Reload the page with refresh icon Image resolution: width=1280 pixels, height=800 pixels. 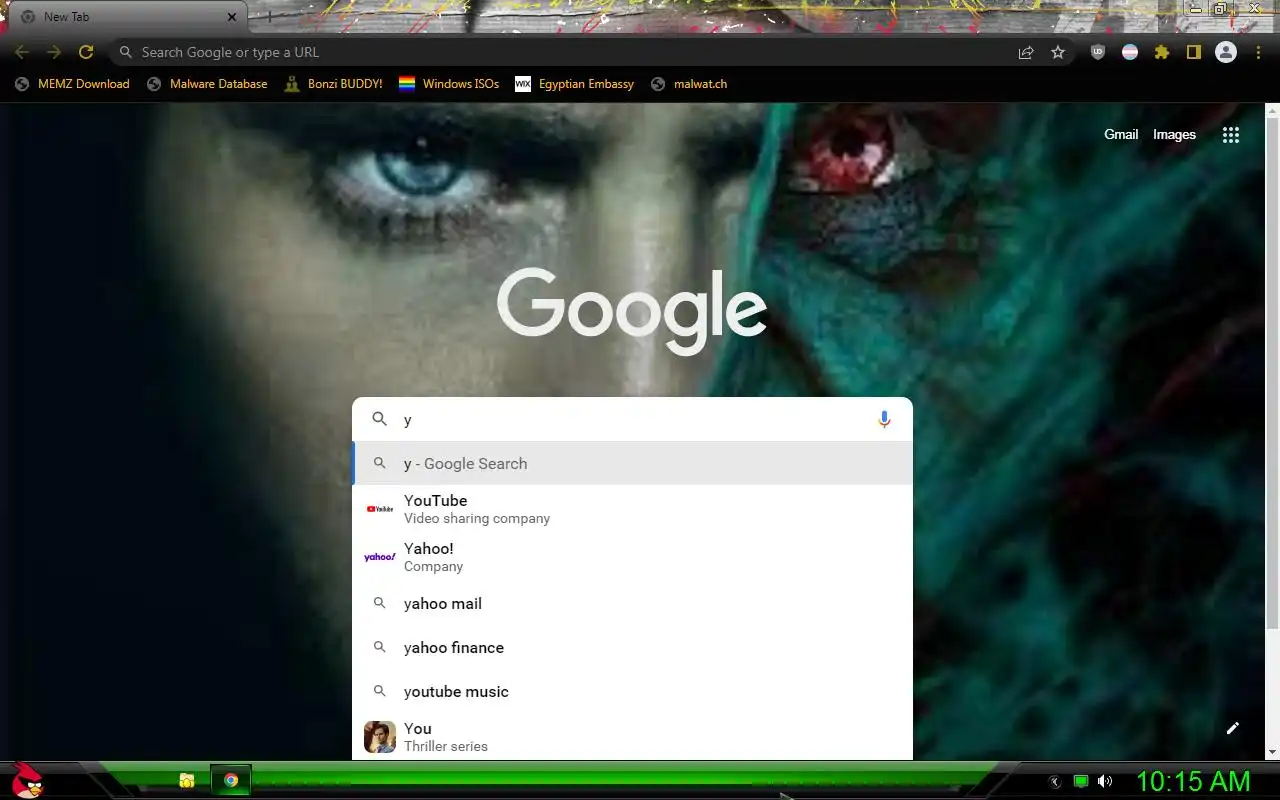[86, 52]
